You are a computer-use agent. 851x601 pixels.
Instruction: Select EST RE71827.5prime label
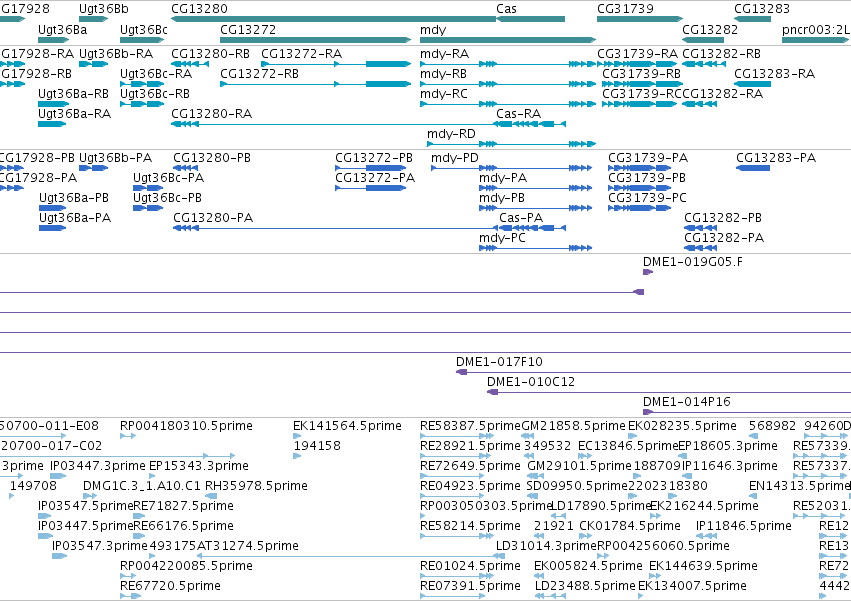[x=183, y=506]
